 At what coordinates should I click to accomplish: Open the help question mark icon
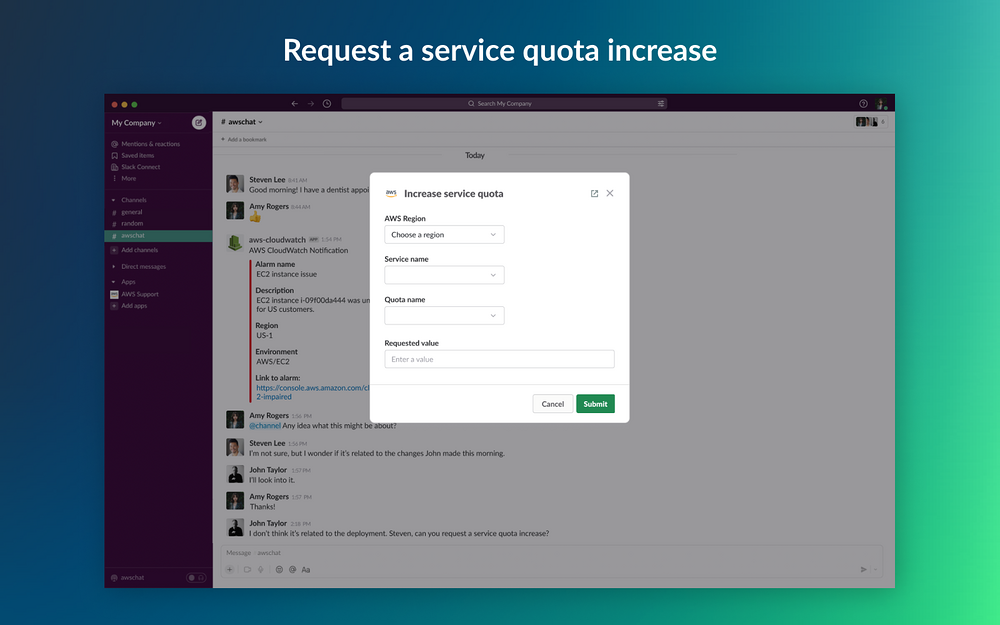click(863, 103)
